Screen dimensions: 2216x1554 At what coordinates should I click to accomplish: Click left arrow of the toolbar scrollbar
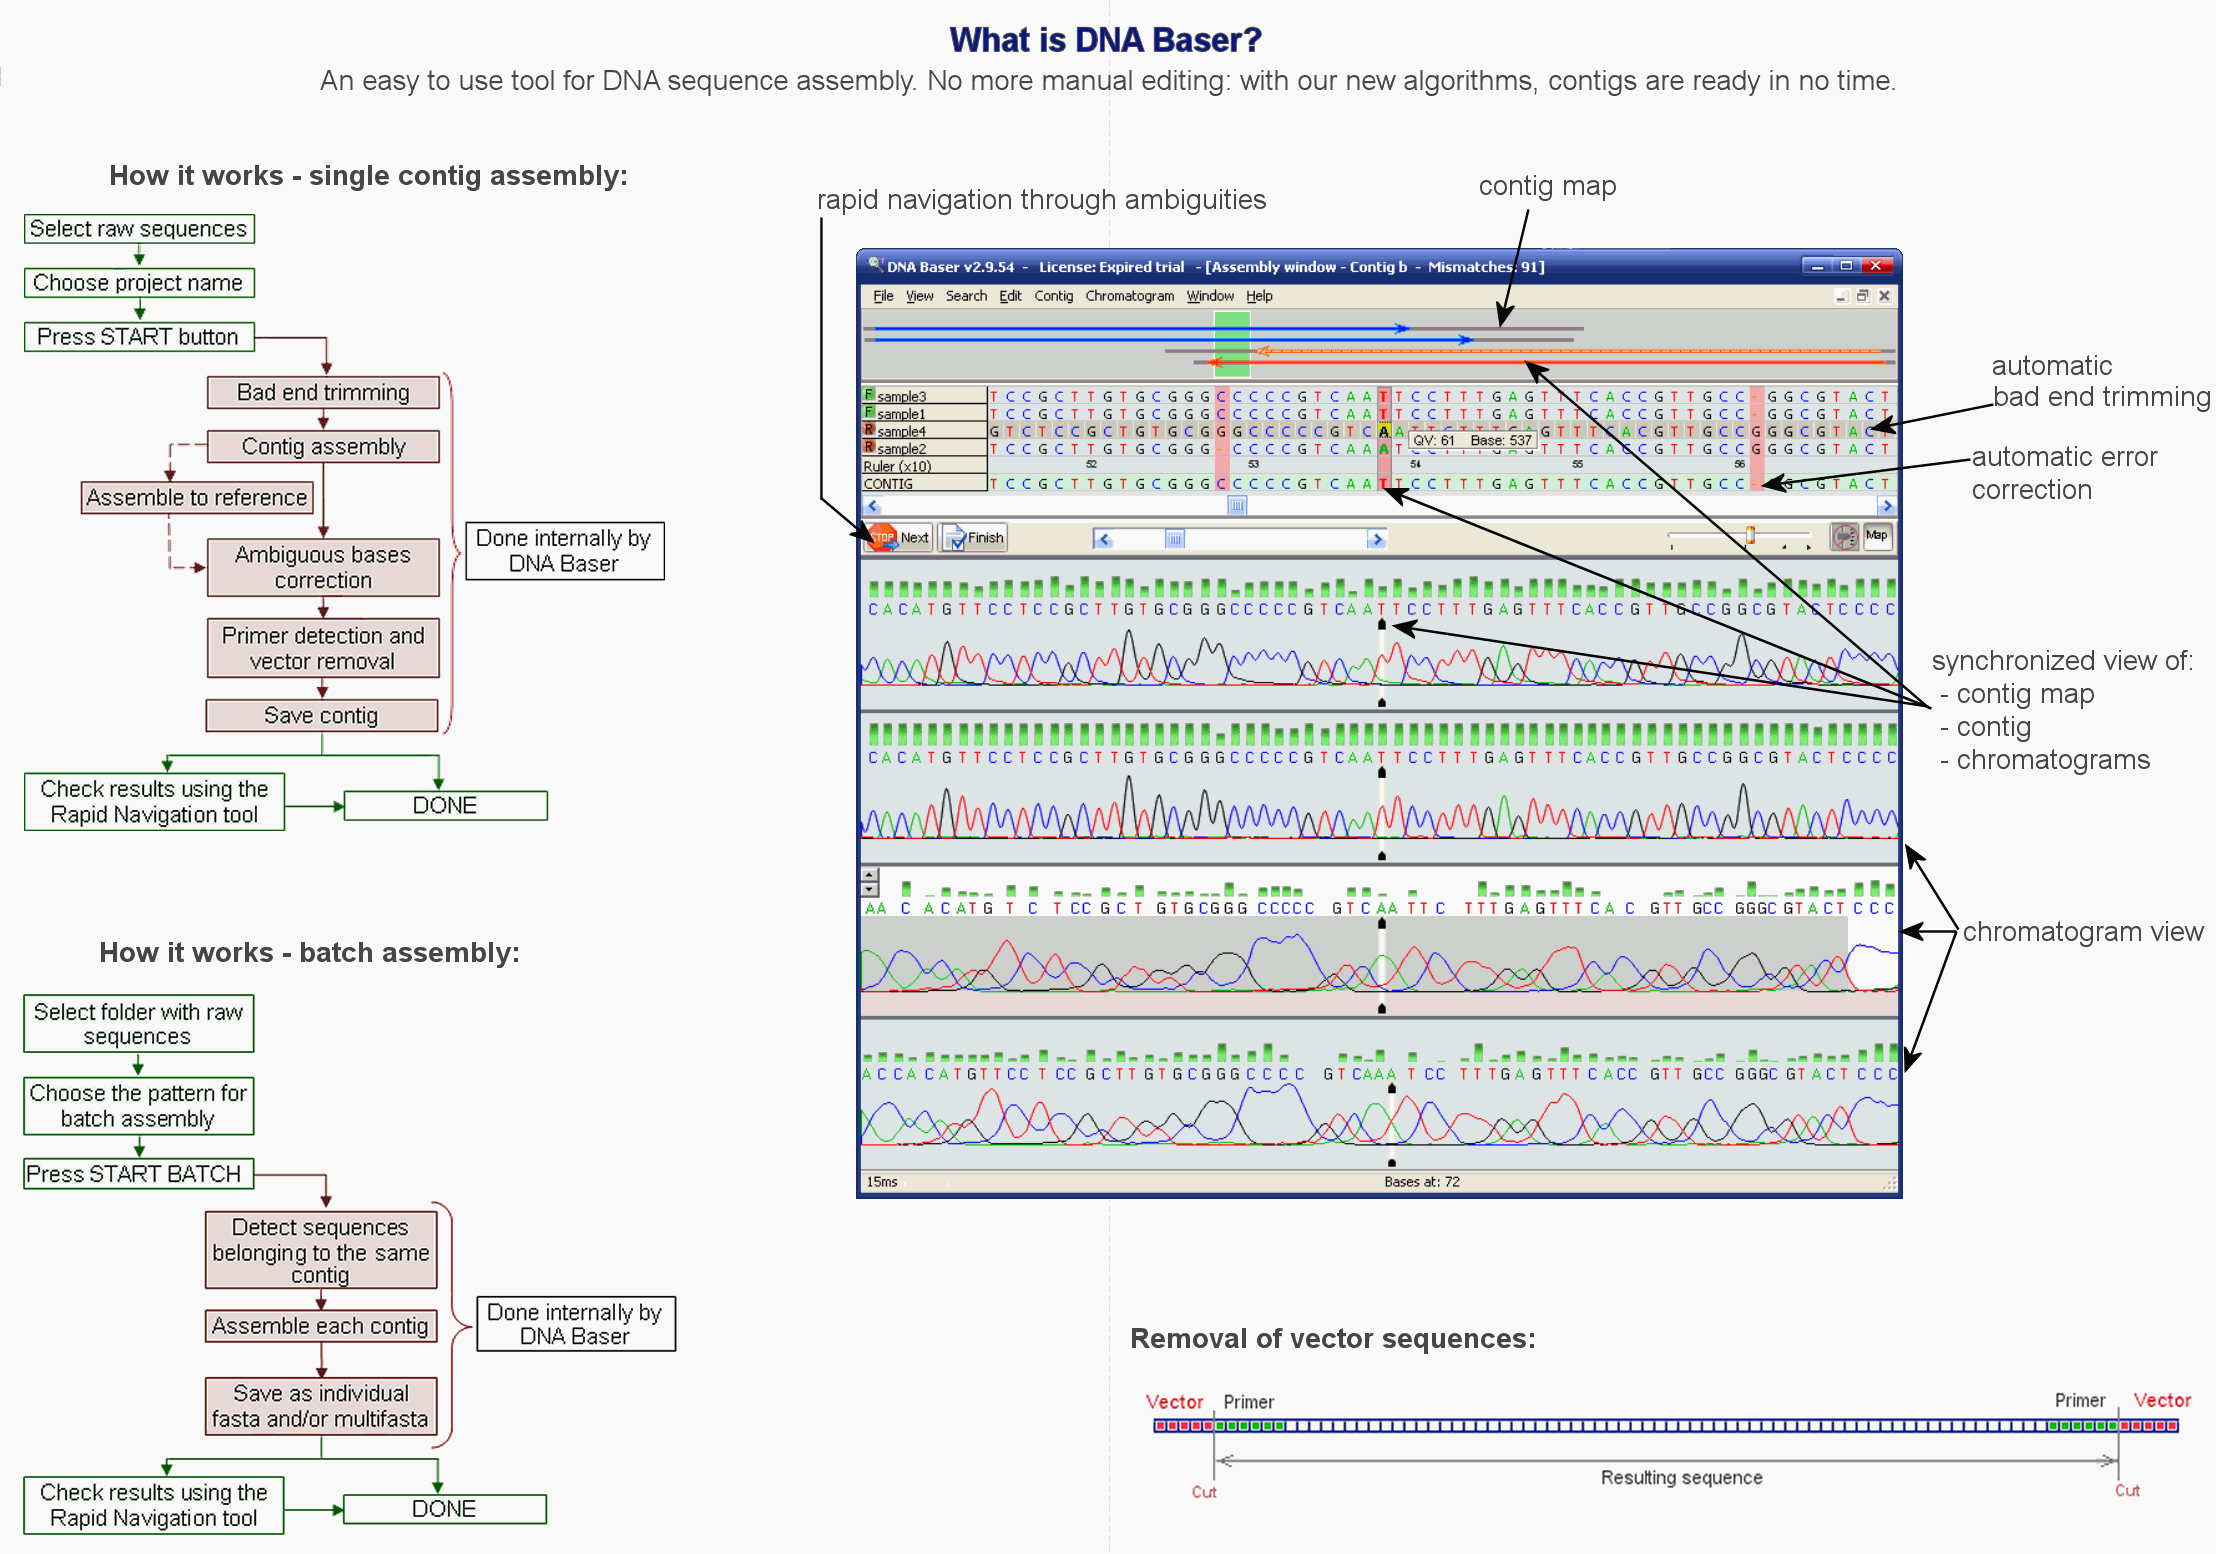[1103, 539]
